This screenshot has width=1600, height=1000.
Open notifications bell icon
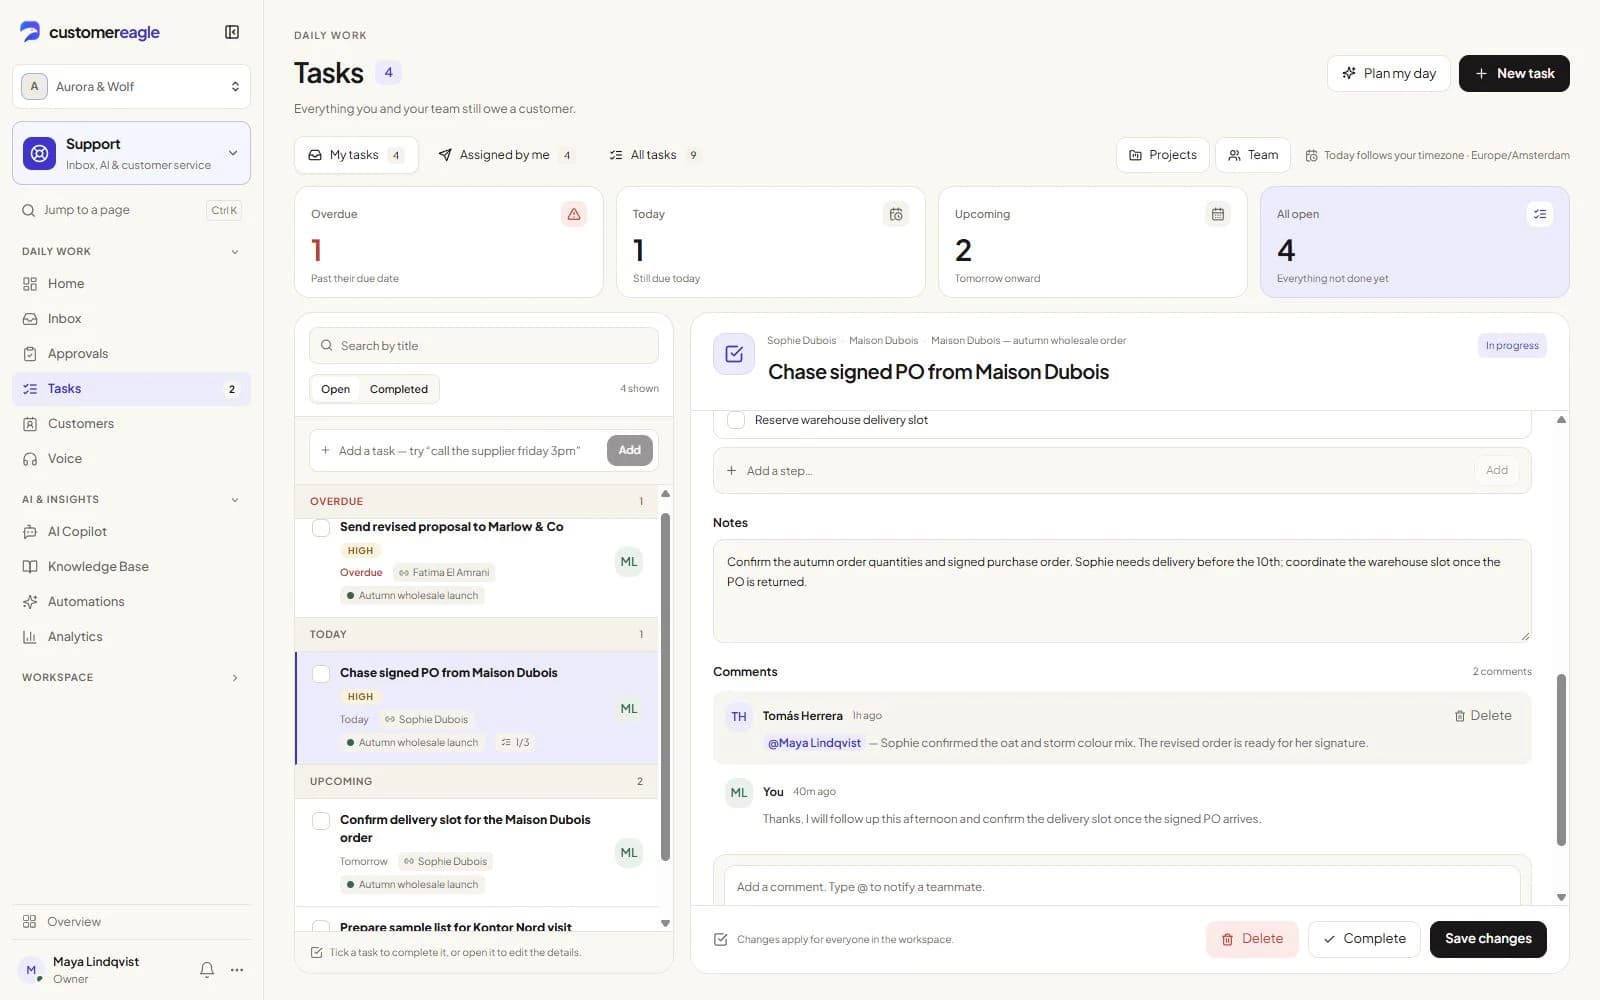click(207, 969)
